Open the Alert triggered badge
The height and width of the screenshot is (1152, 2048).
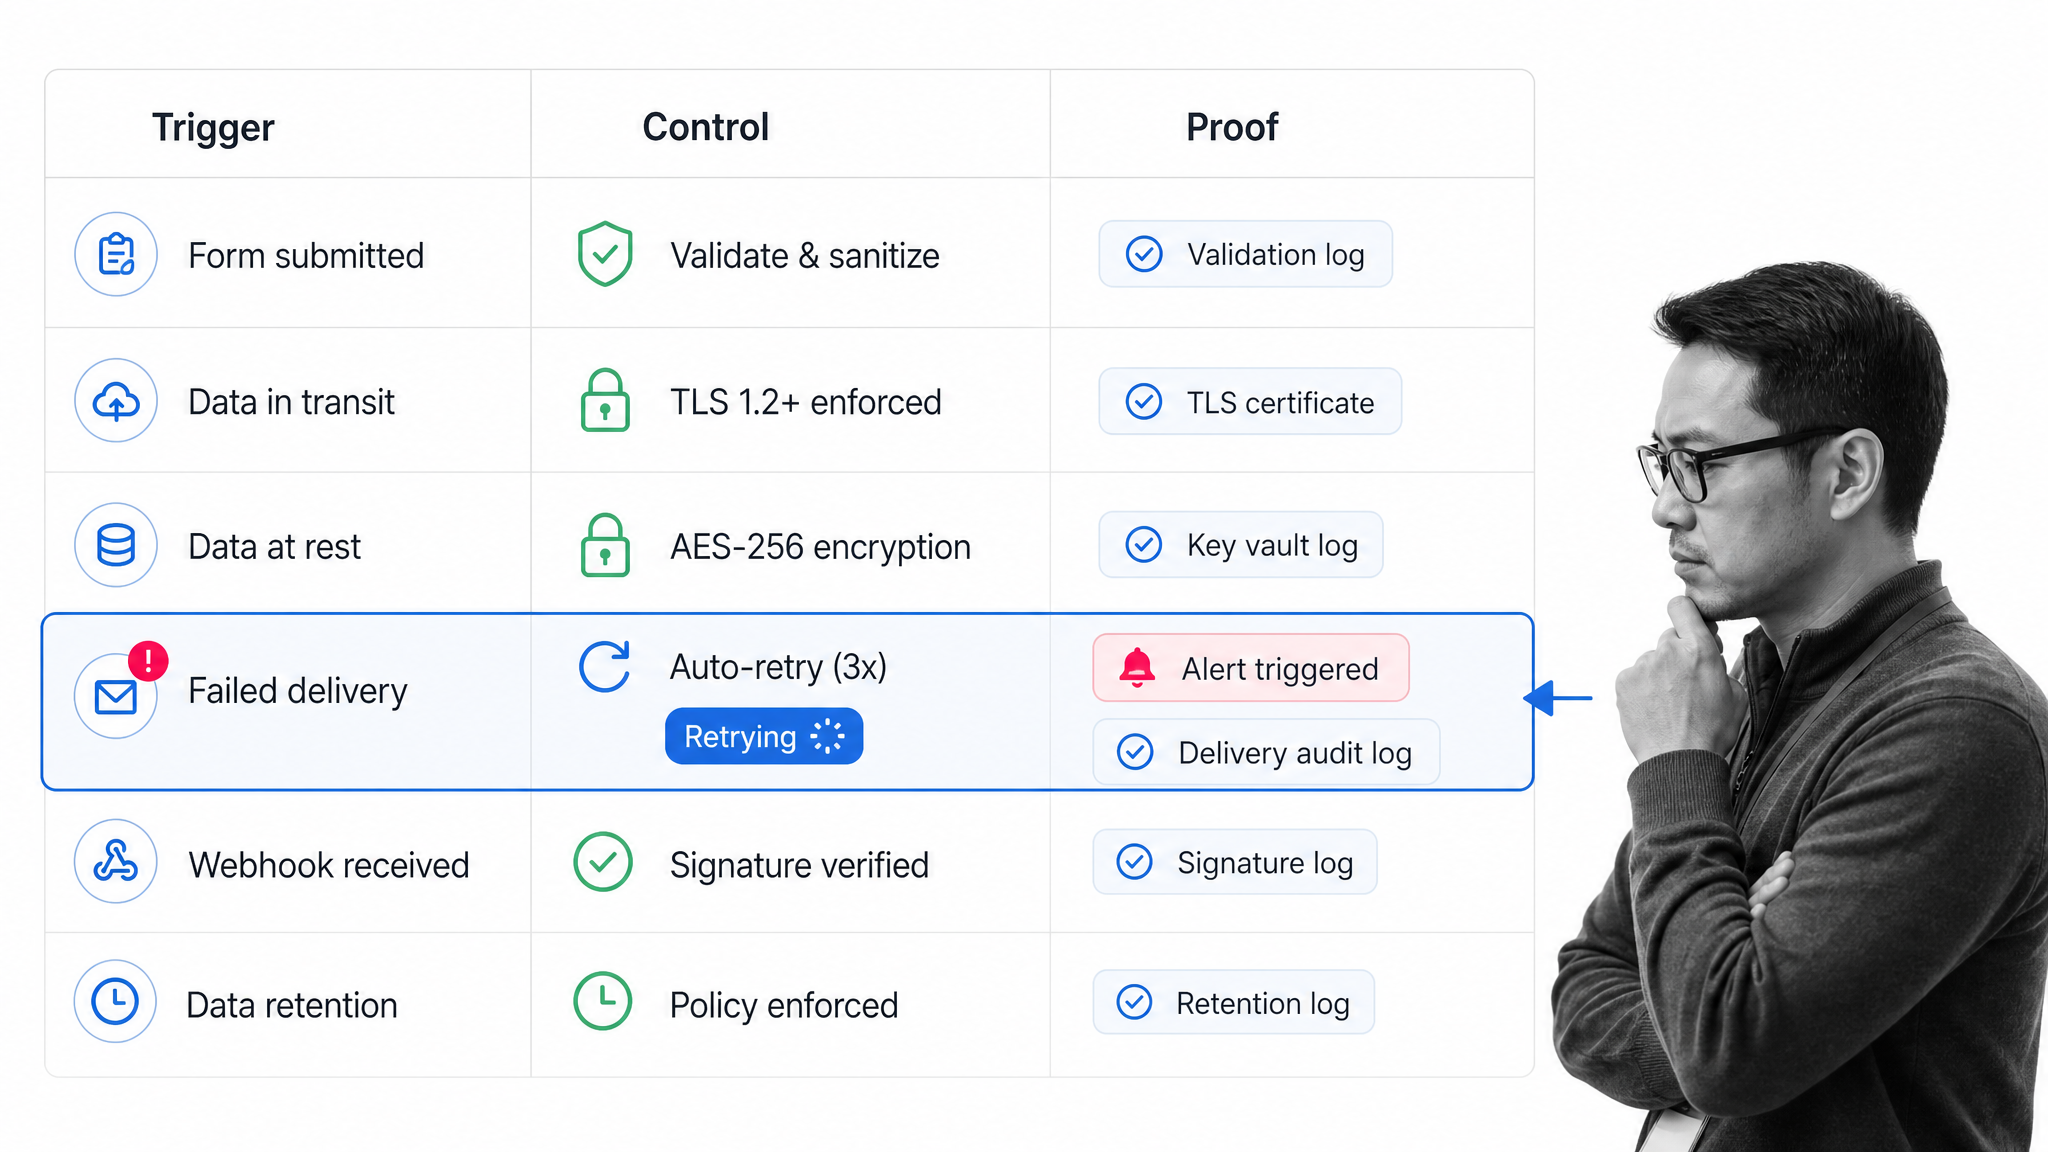point(1251,668)
